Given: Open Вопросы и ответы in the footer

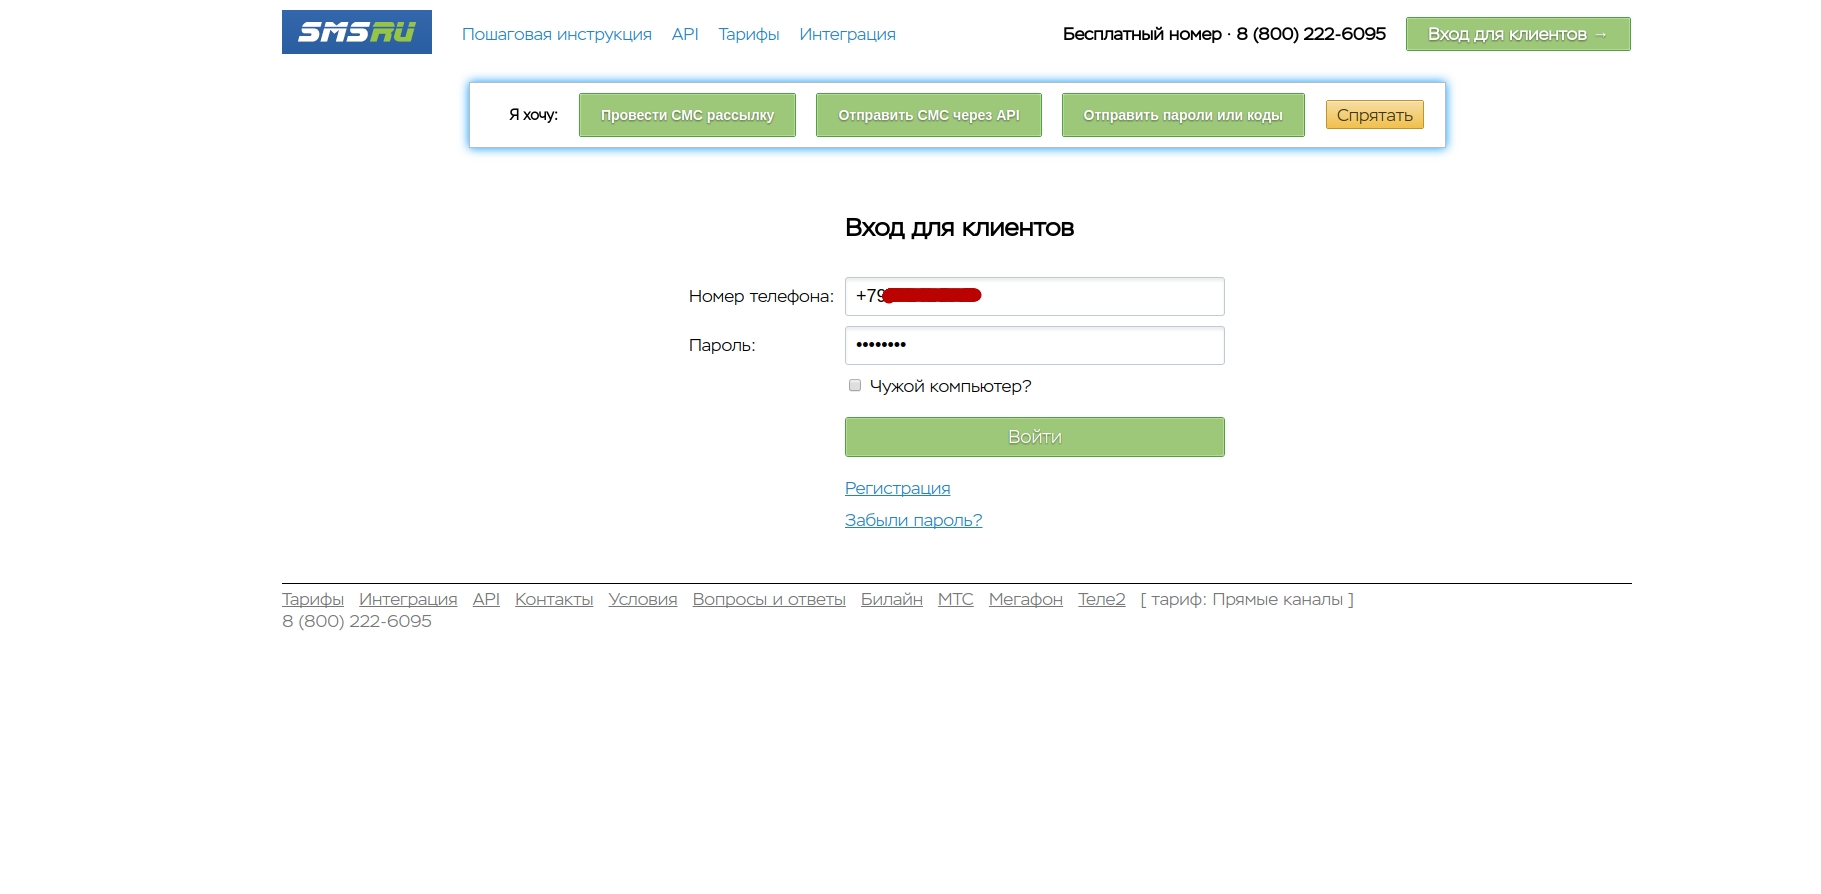Looking at the screenshot, I should click(769, 599).
